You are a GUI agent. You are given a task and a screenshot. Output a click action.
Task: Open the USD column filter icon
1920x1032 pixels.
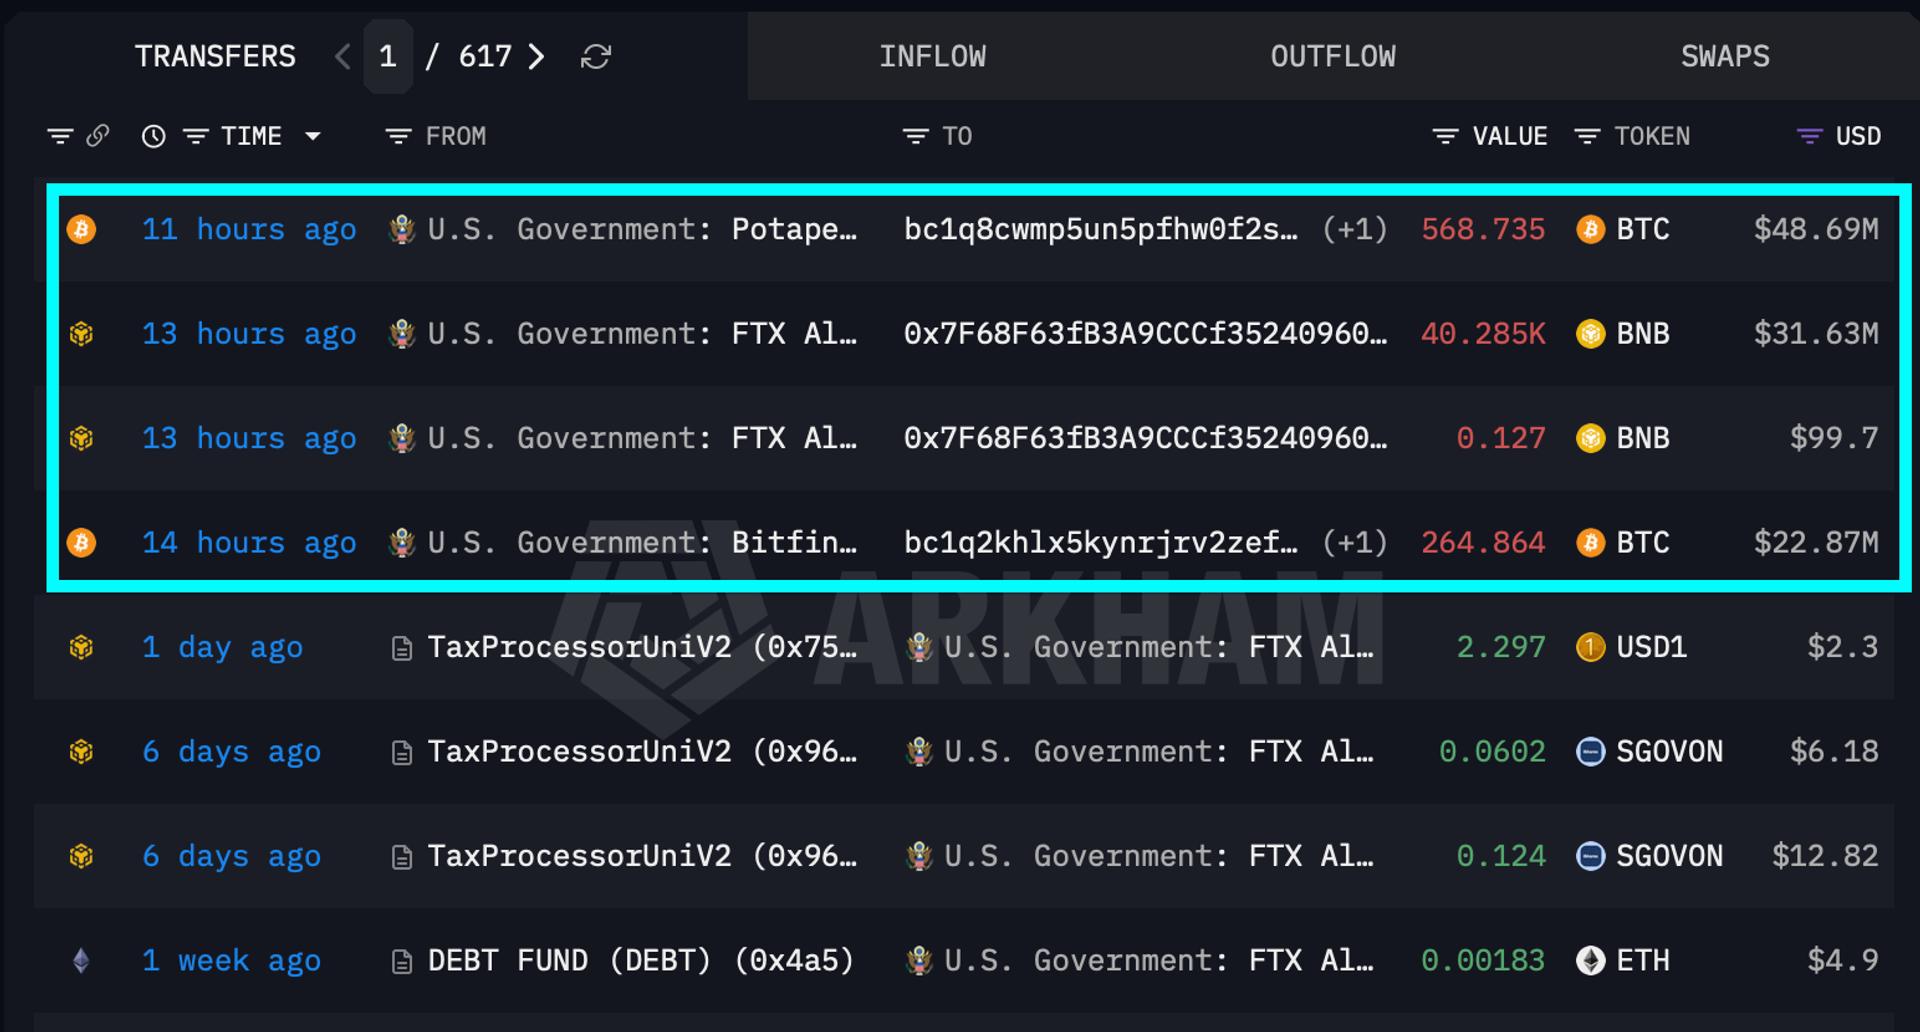coord(1809,136)
